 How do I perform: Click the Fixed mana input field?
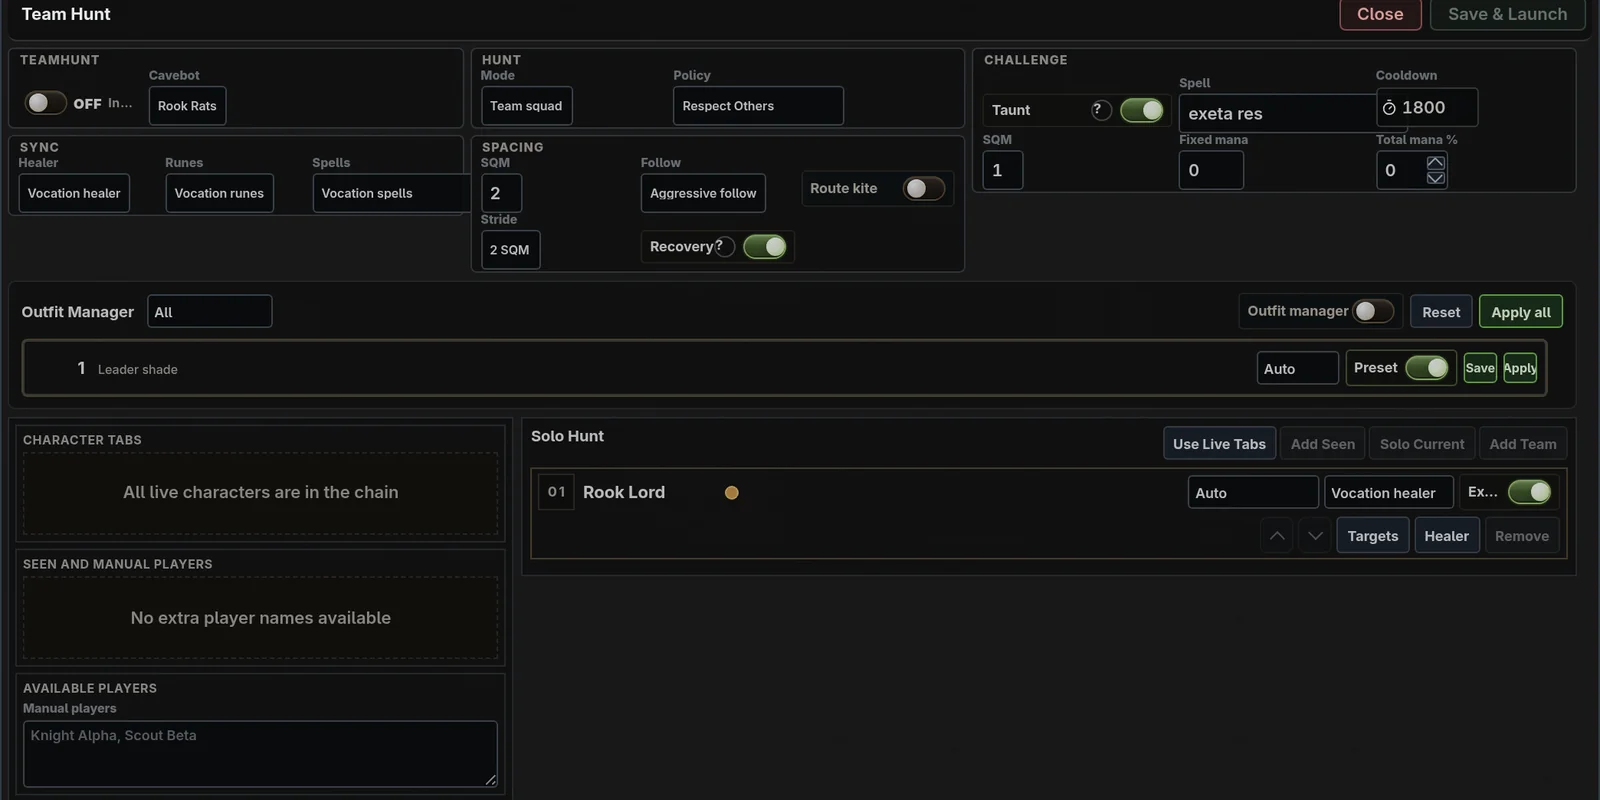[x=1211, y=170]
